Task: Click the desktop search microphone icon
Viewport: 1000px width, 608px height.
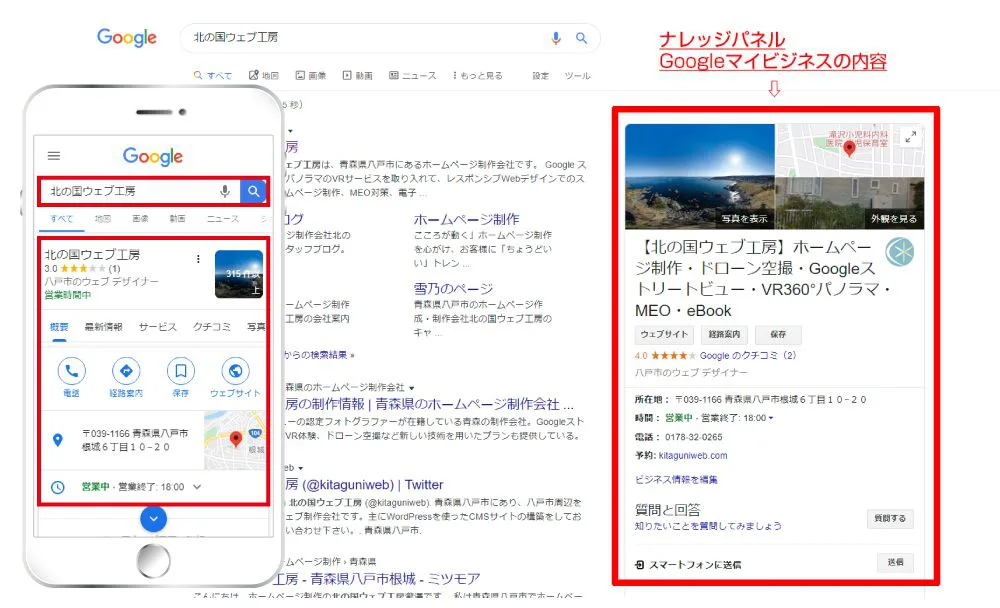Action: pos(556,38)
